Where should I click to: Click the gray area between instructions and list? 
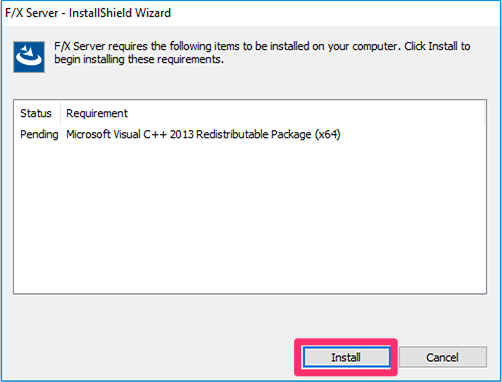(x=250, y=85)
